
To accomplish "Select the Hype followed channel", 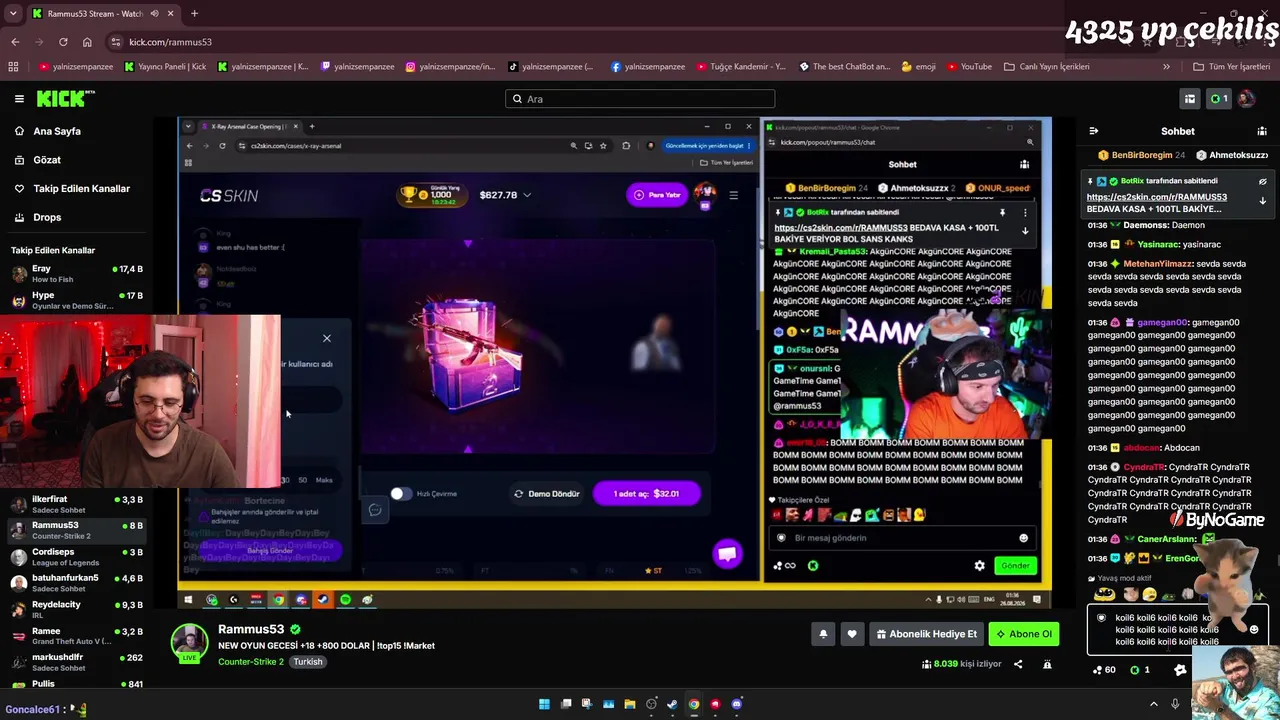I will (78, 301).
